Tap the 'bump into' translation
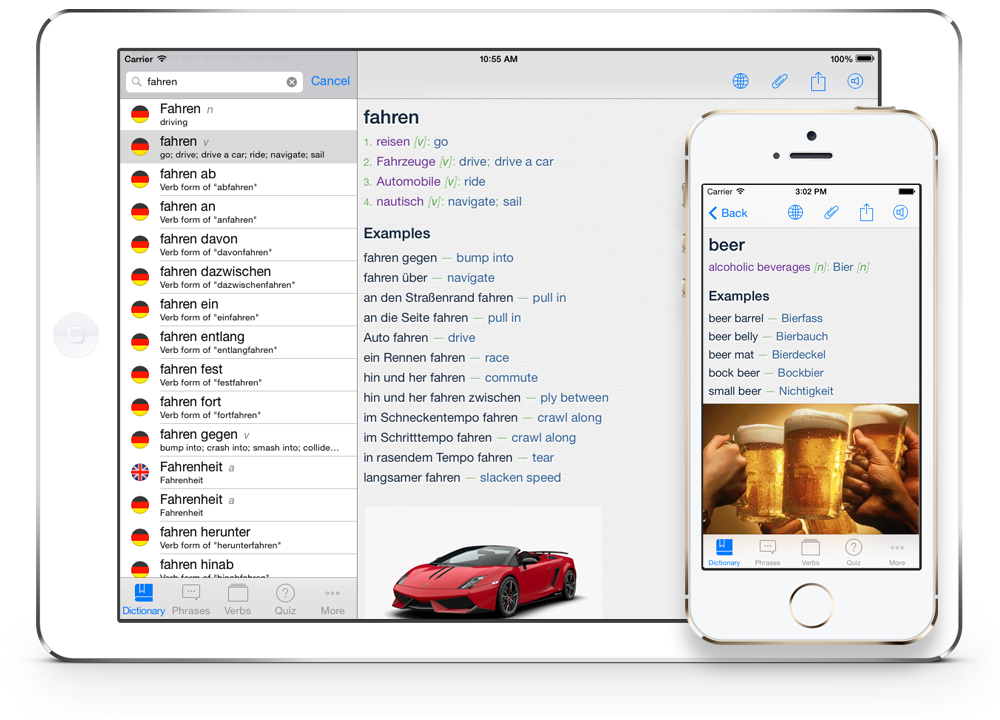This screenshot has height=720, width=1000. point(485,258)
